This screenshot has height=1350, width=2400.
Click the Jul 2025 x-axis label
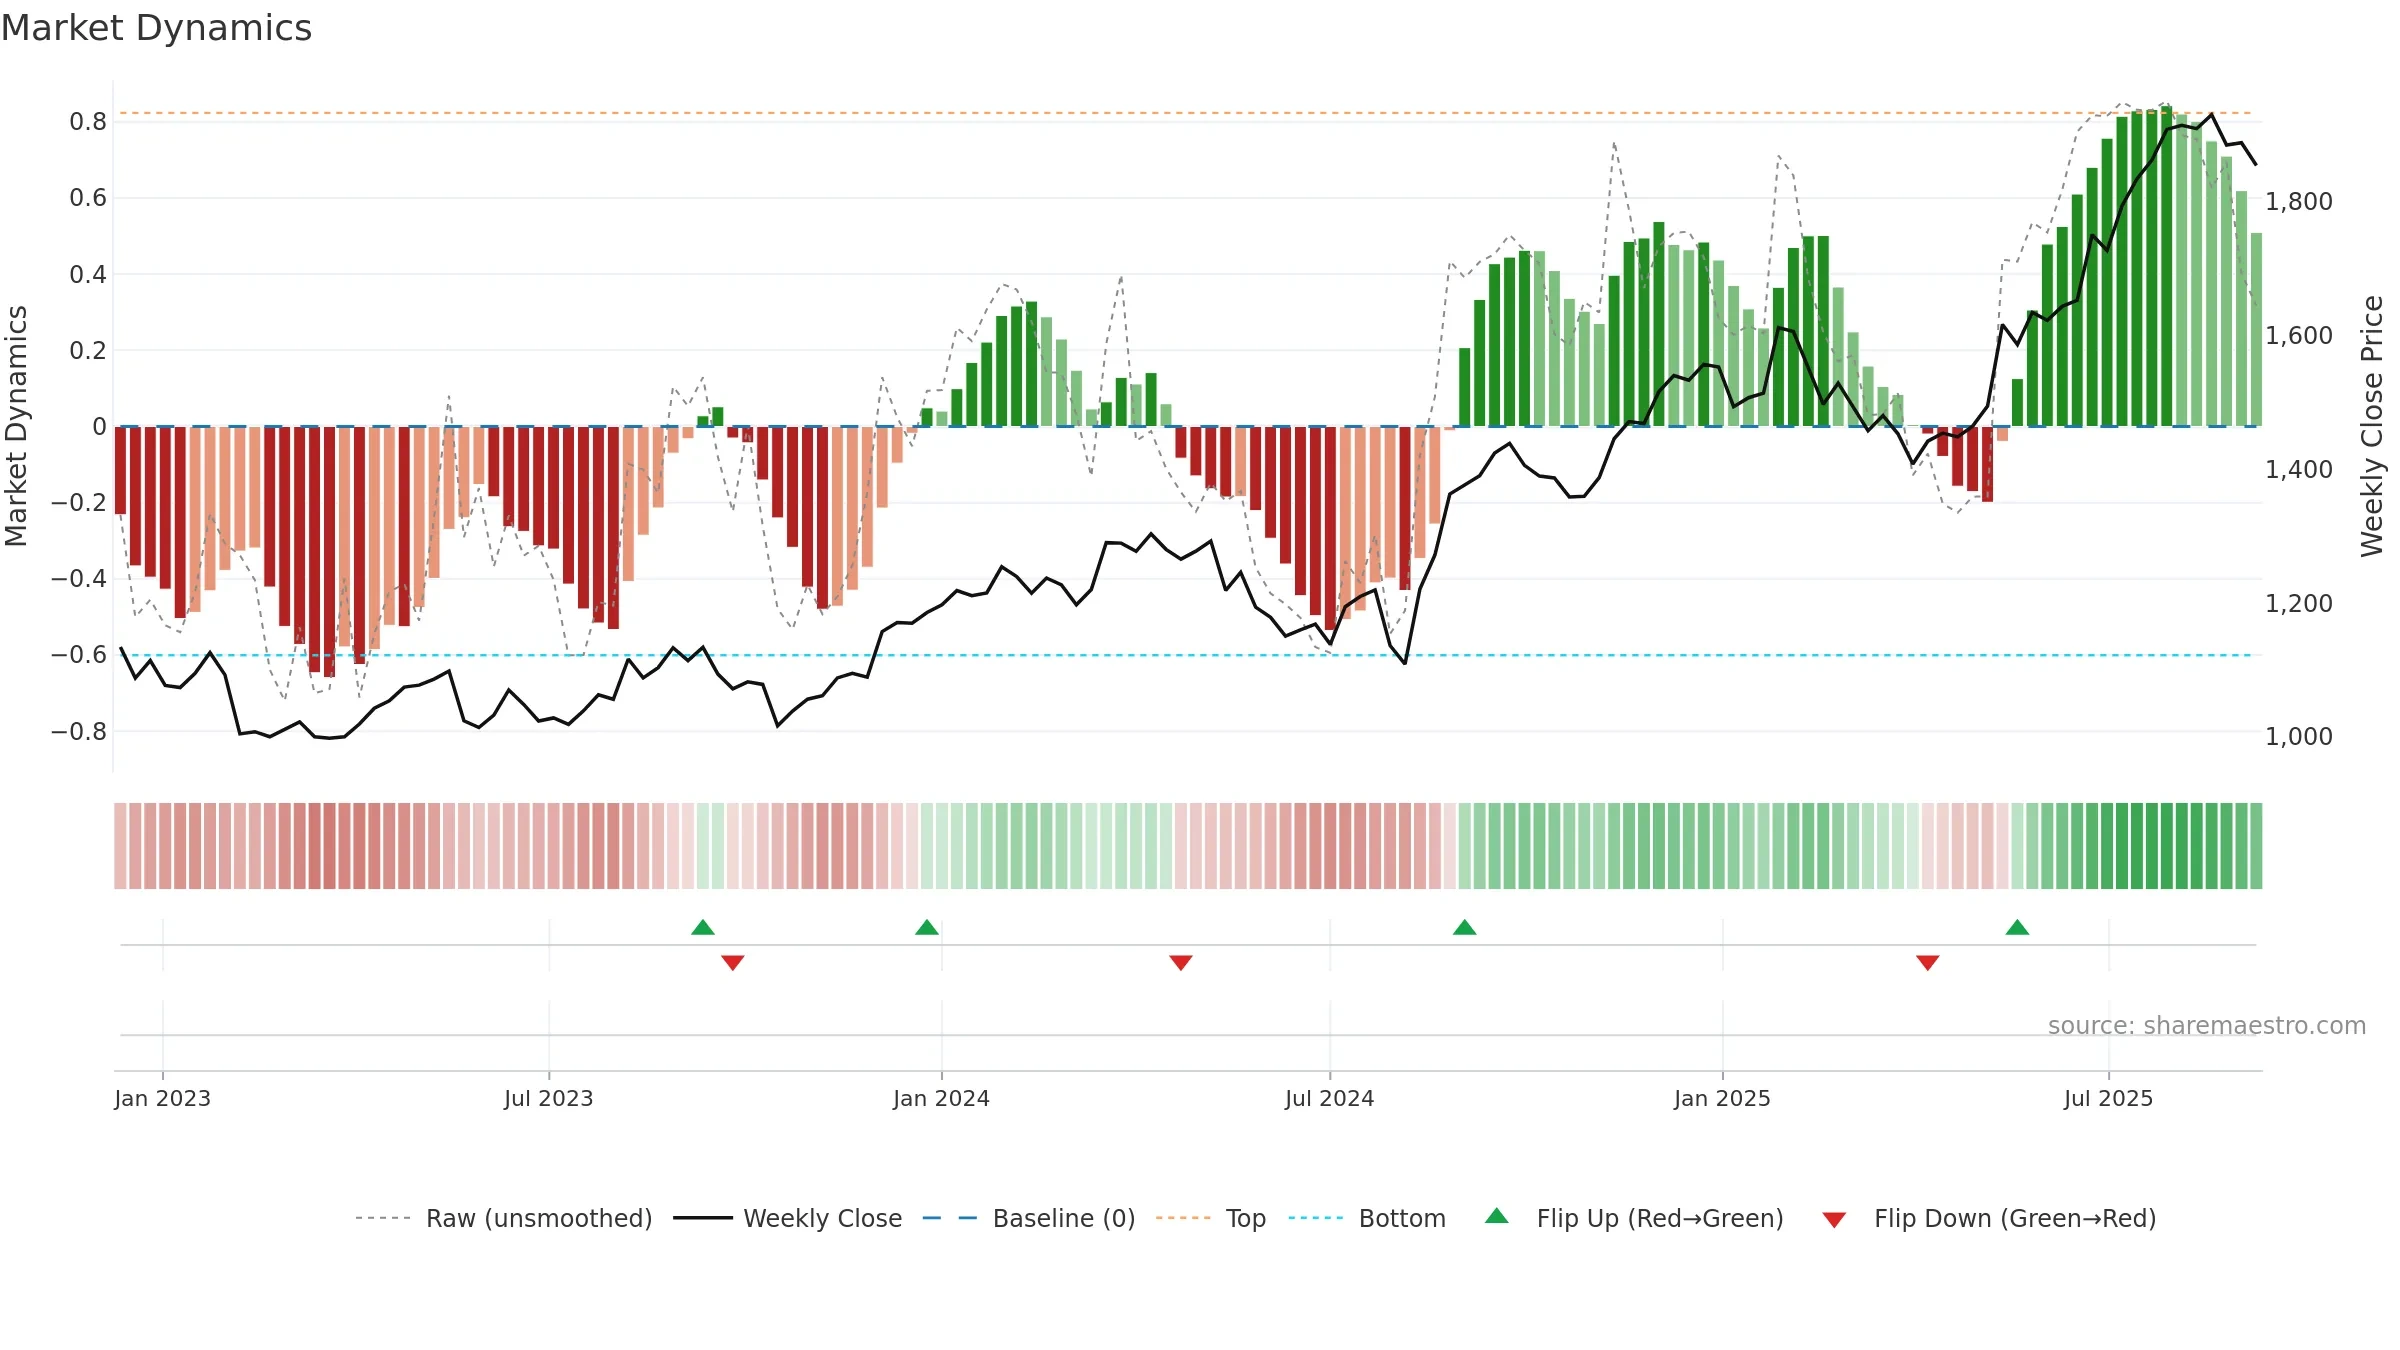click(2108, 1098)
